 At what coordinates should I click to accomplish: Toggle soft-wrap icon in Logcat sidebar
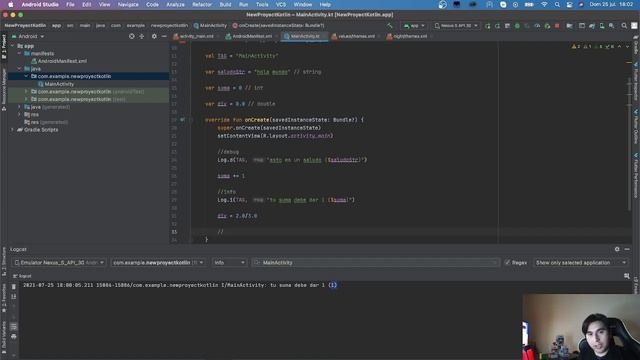(x=13, y=327)
